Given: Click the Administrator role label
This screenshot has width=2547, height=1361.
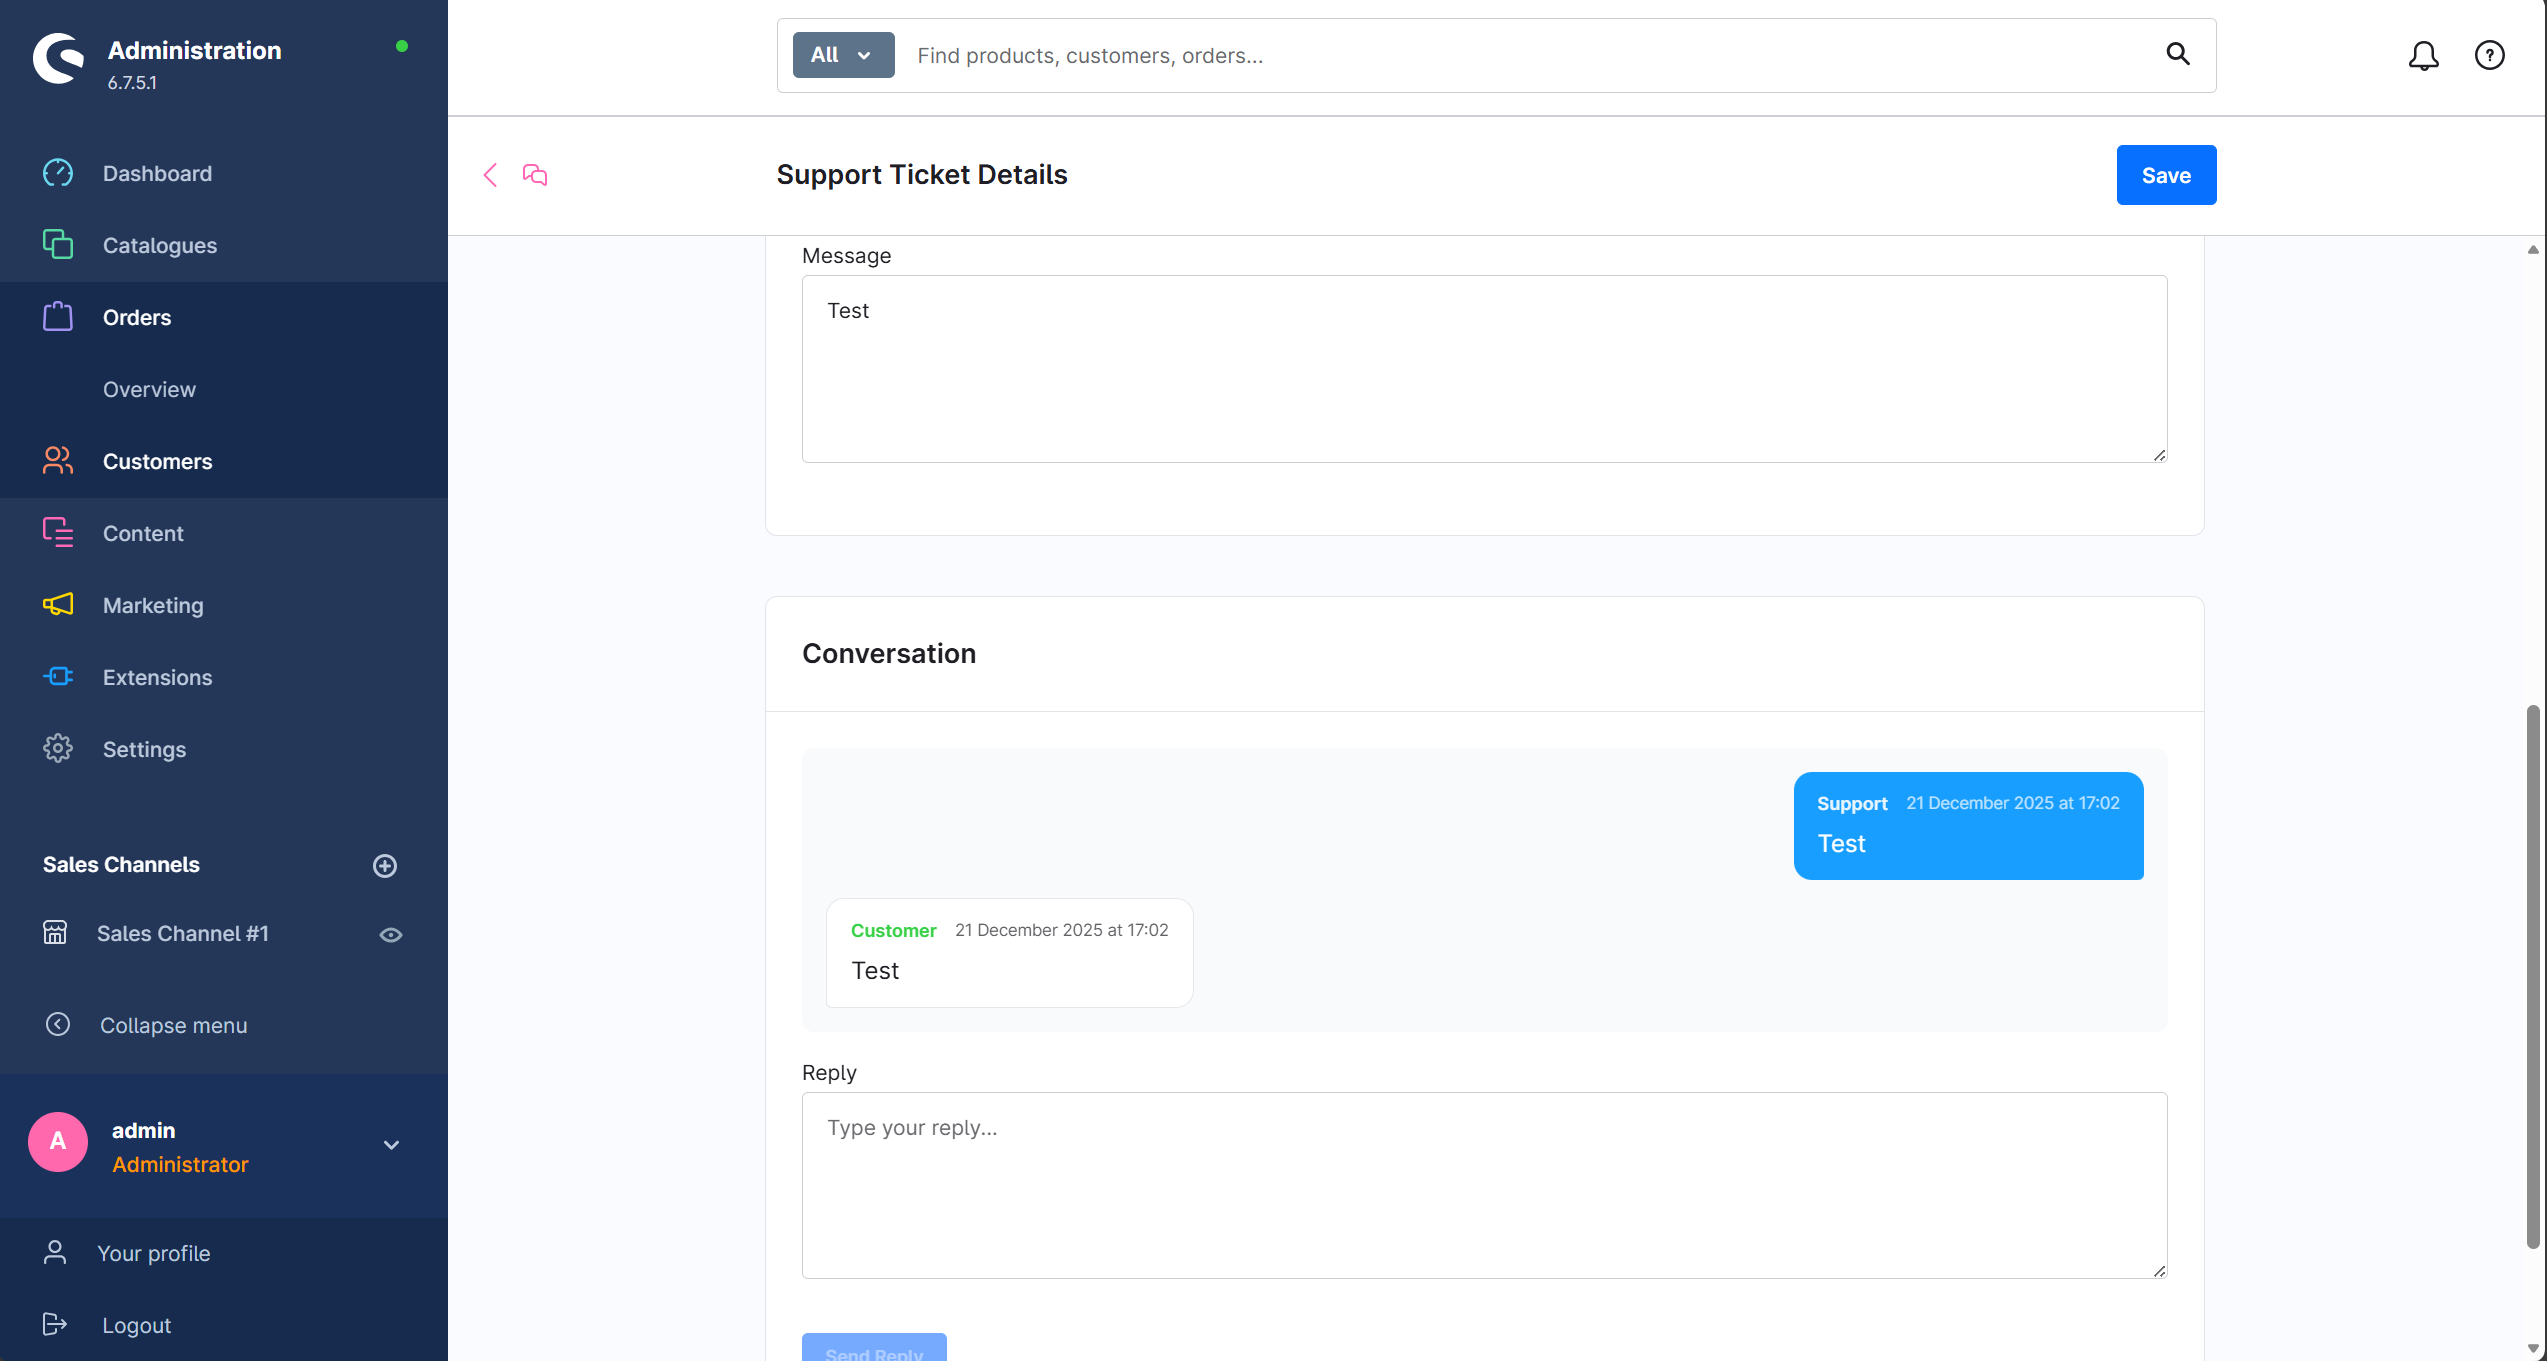Looking at the screenshot, I should [180, 1165].
